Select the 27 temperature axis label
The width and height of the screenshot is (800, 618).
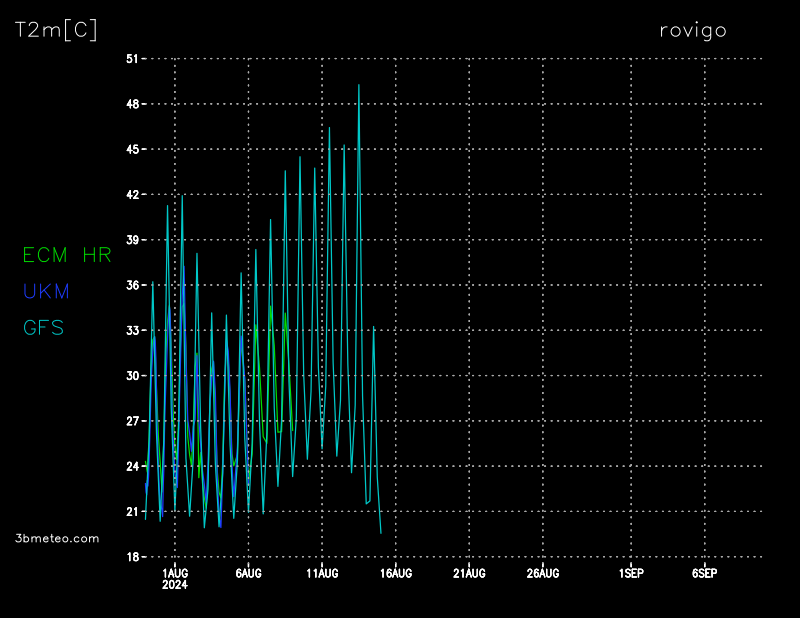[131, 421]
